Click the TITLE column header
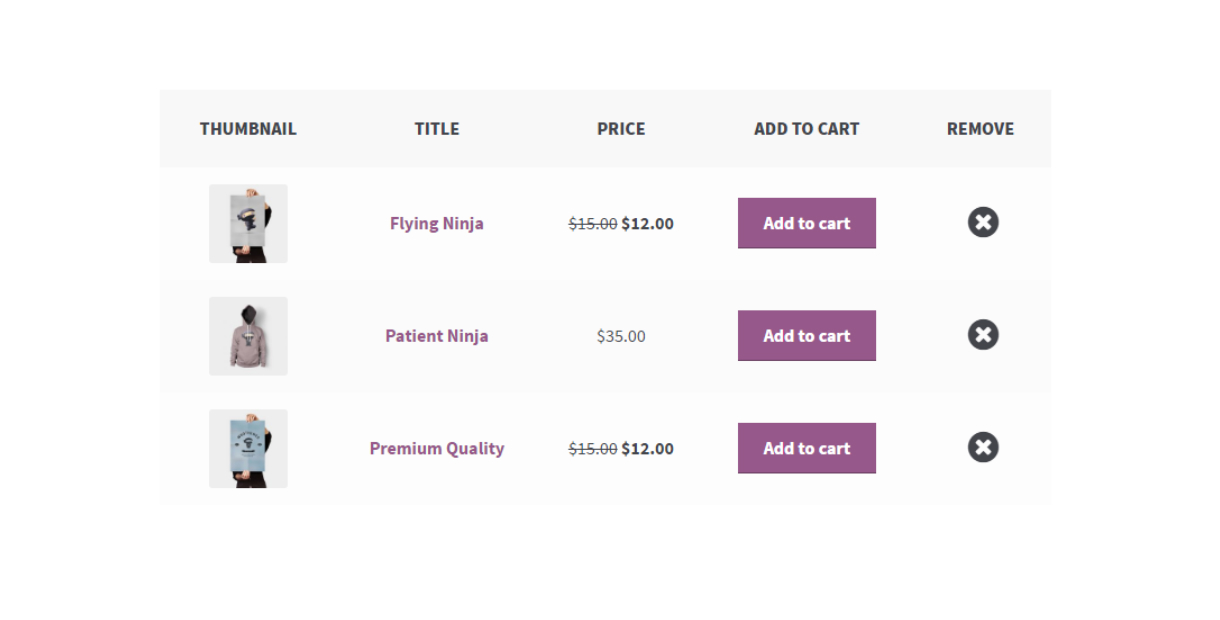 [436, 128]
